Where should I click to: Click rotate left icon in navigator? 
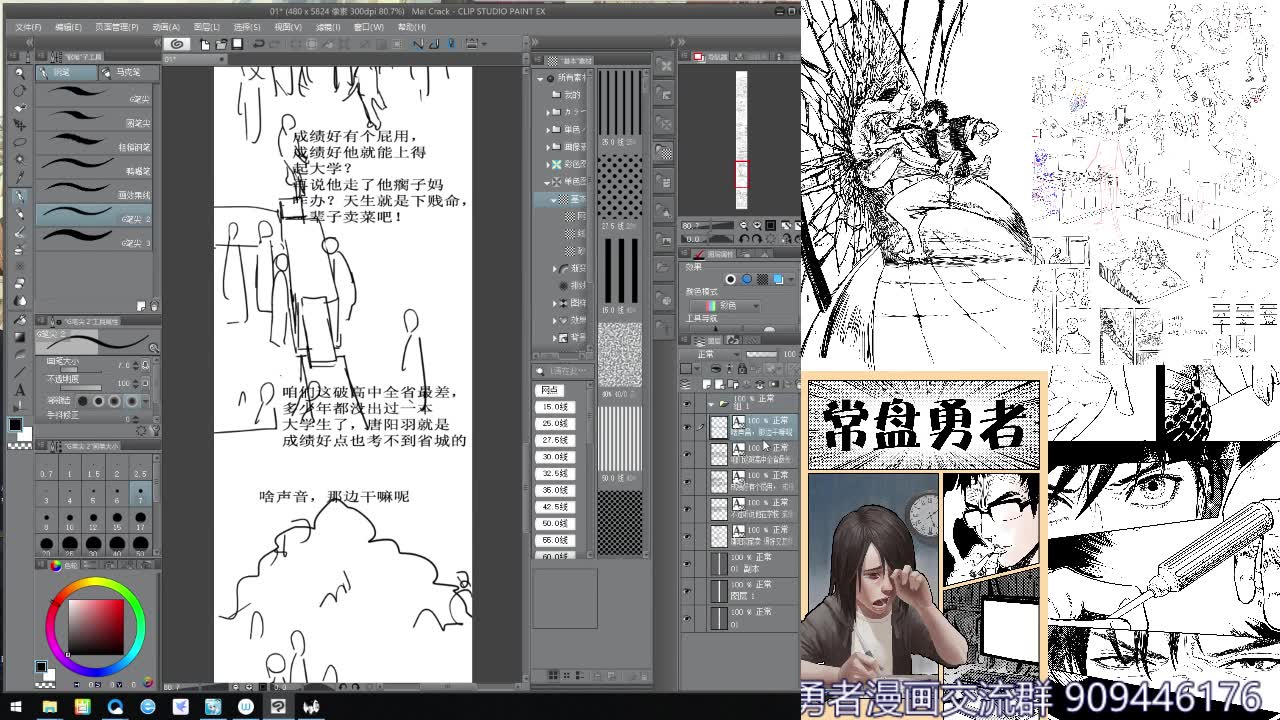[x=744, y=238]
